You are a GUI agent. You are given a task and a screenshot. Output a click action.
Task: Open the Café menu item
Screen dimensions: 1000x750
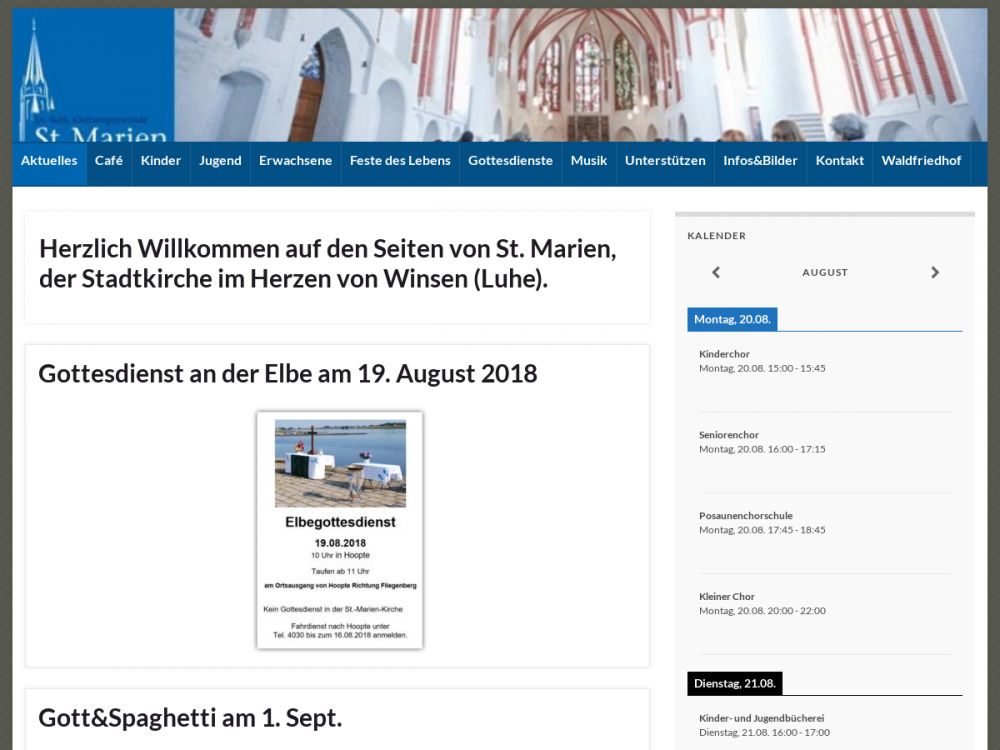[x=109, y=161]
